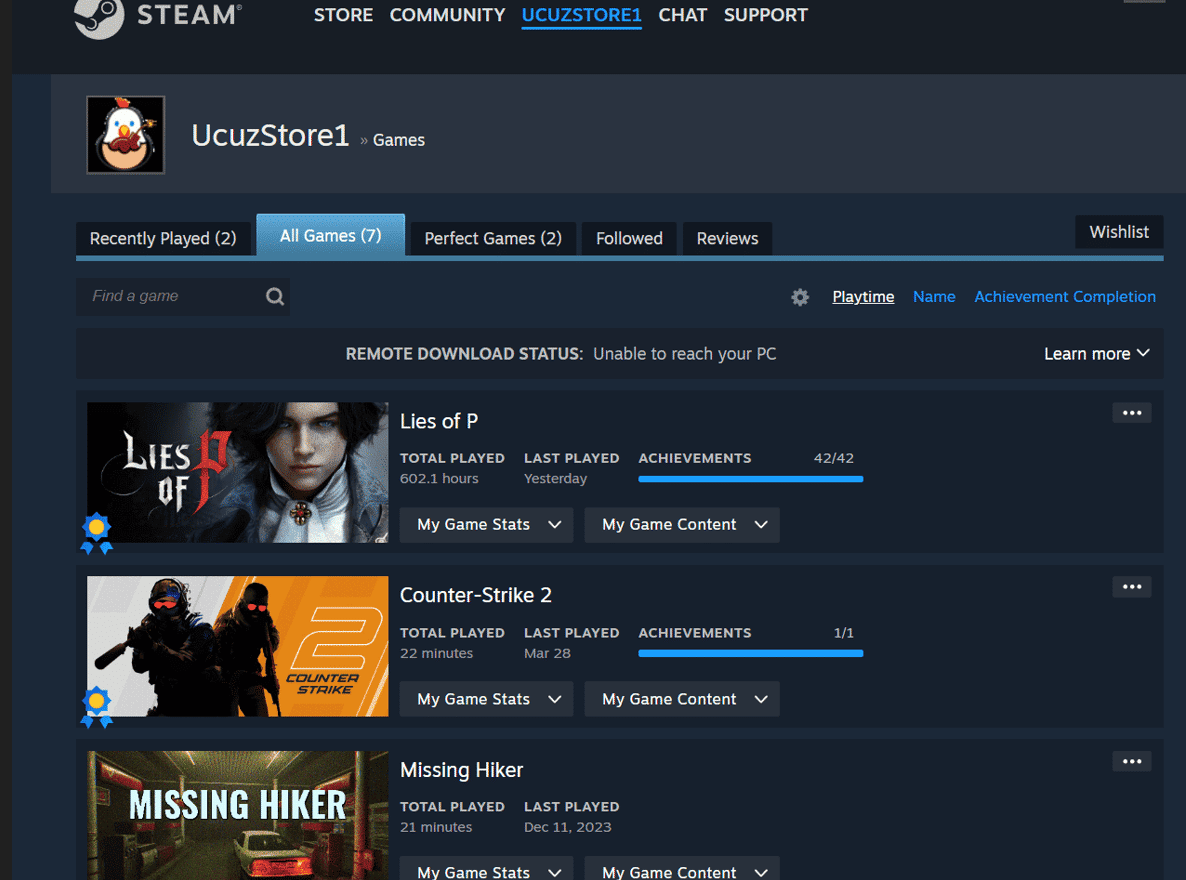The width and height of the screenshot is (1186, 880).
Task: Sort games by Name
Action: pos(934,296)
